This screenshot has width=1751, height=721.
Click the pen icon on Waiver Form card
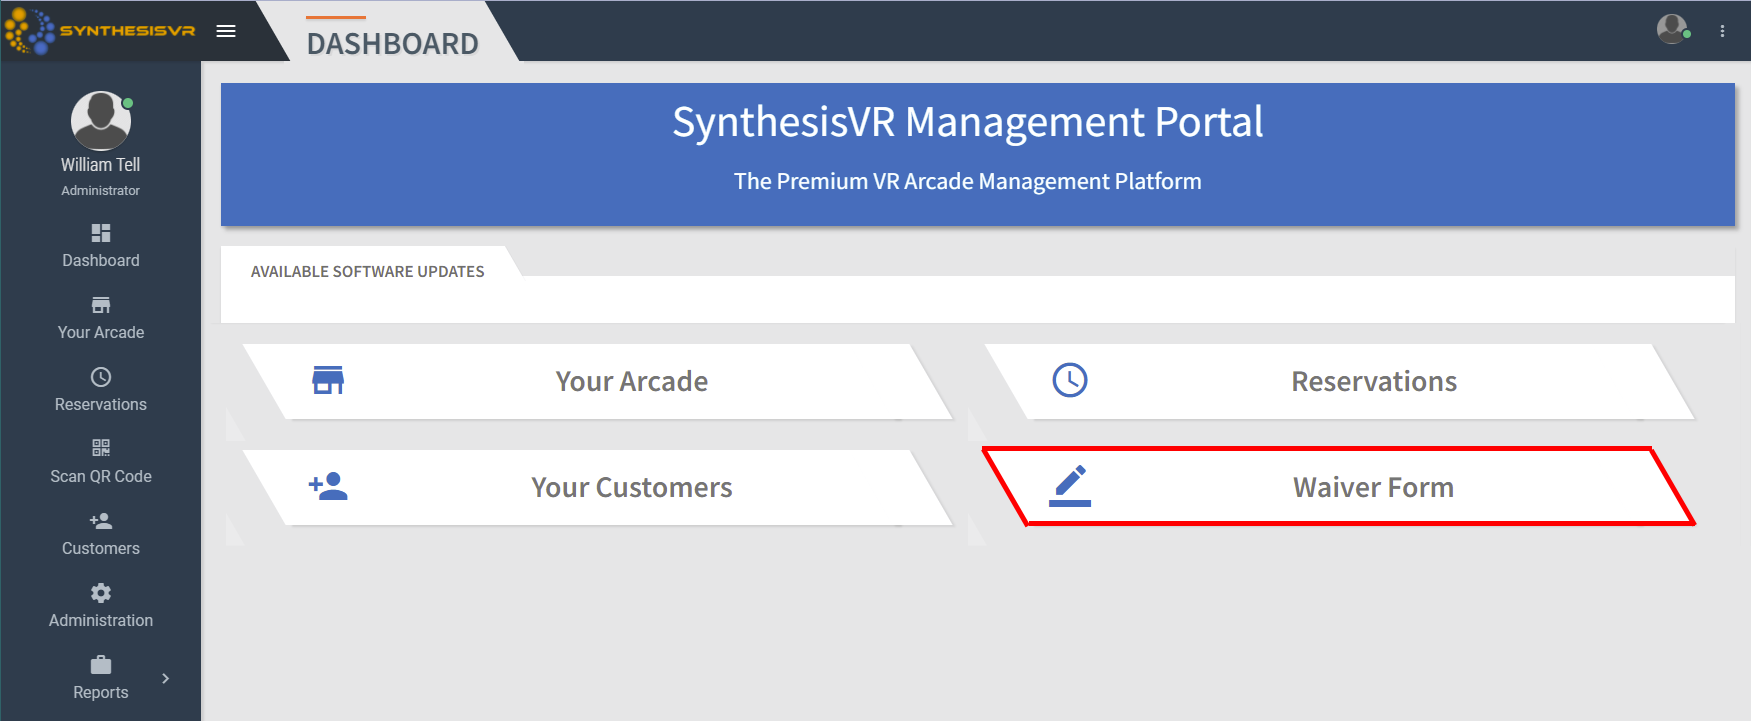point(1070,486)
